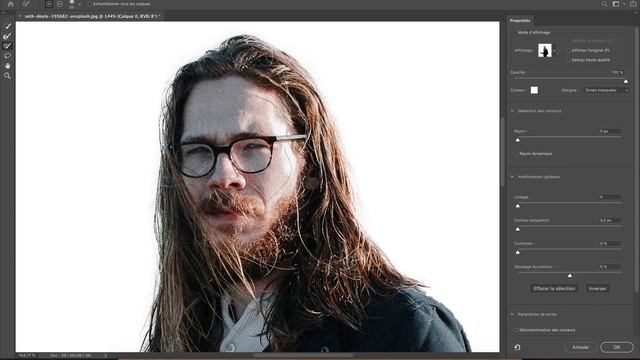Select the subtract-from-selection minus circle icon
The height and width of the screenshot is (360, 640).
click(x=60, y=4)
